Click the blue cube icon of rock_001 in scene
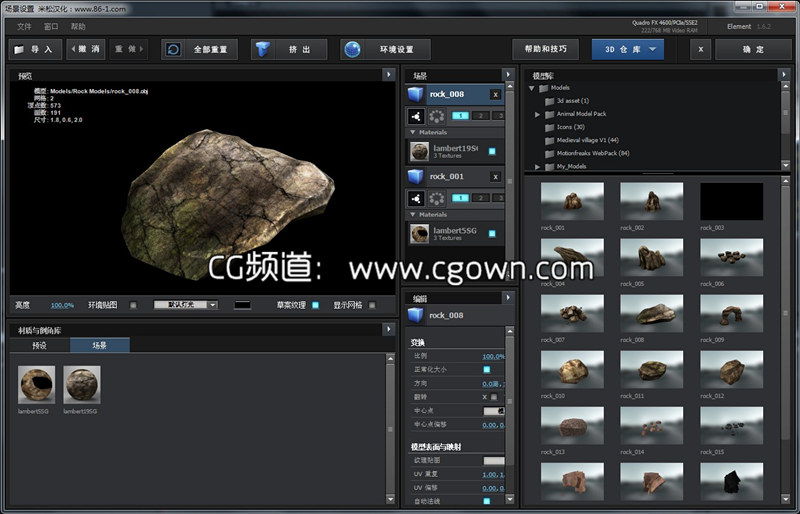The height and width of the screenshot is (514, 800). click(x=416, y=177)
